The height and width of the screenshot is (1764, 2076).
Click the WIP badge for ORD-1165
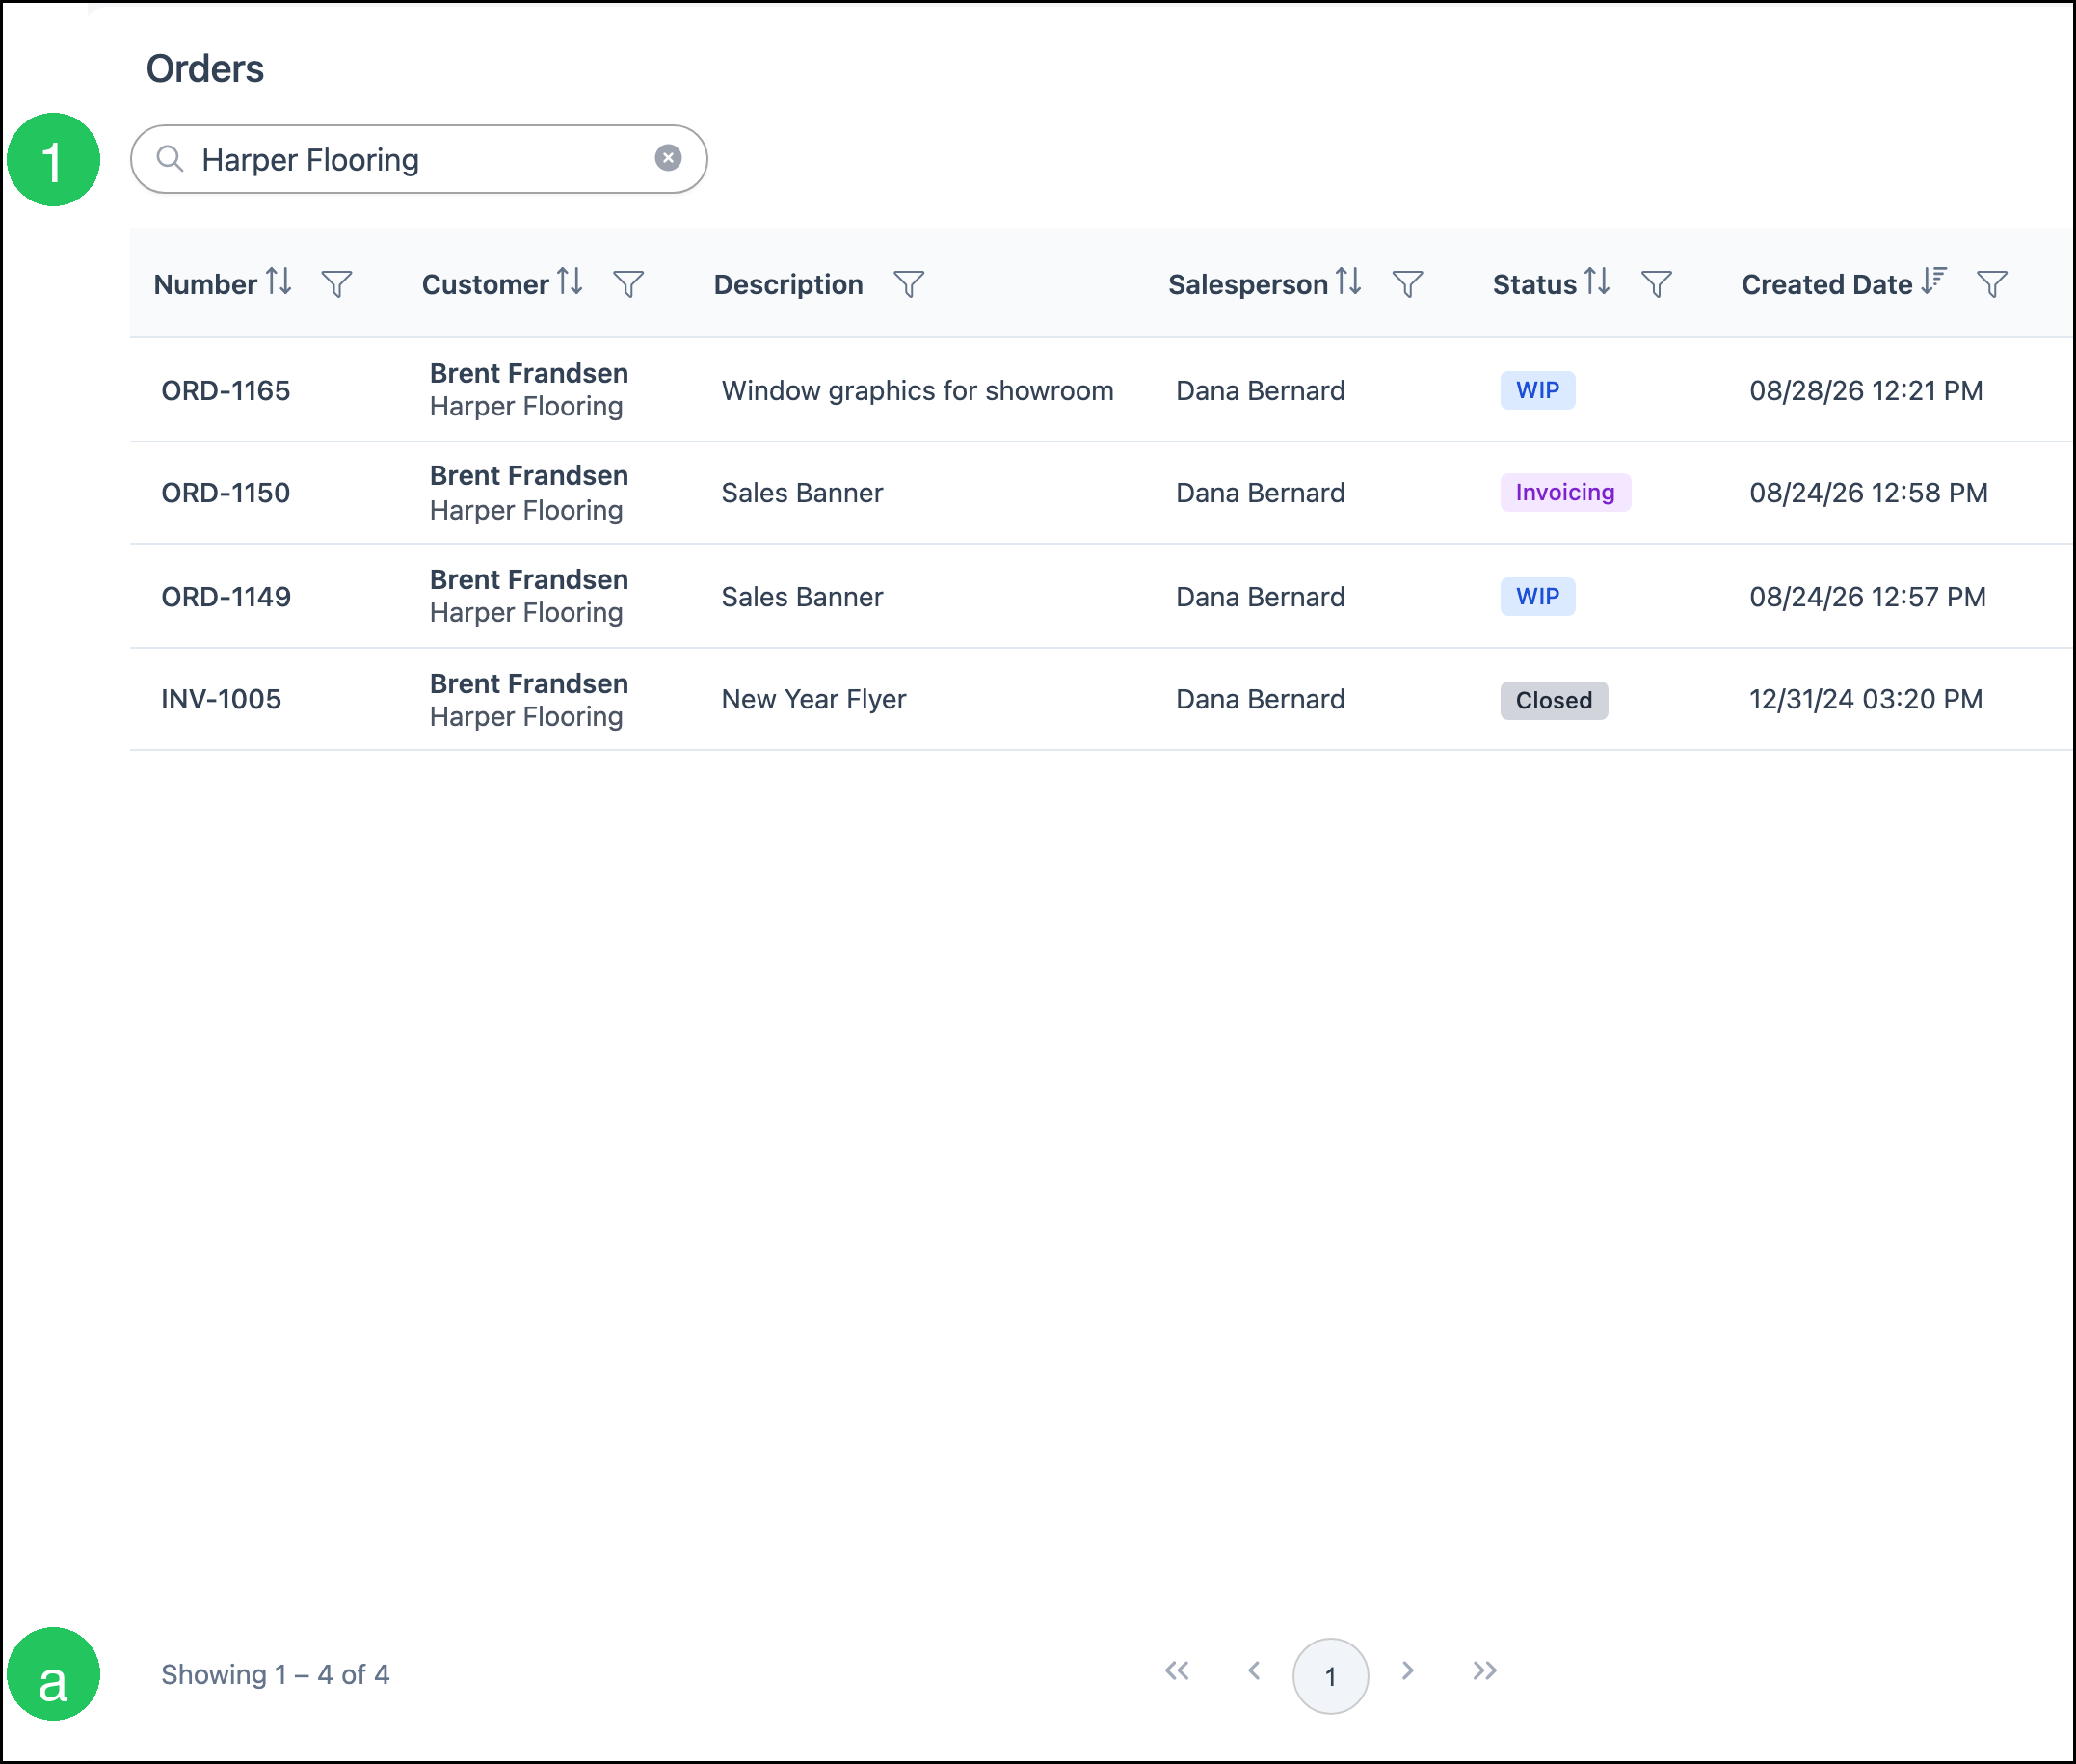(x=1538, y=390)
